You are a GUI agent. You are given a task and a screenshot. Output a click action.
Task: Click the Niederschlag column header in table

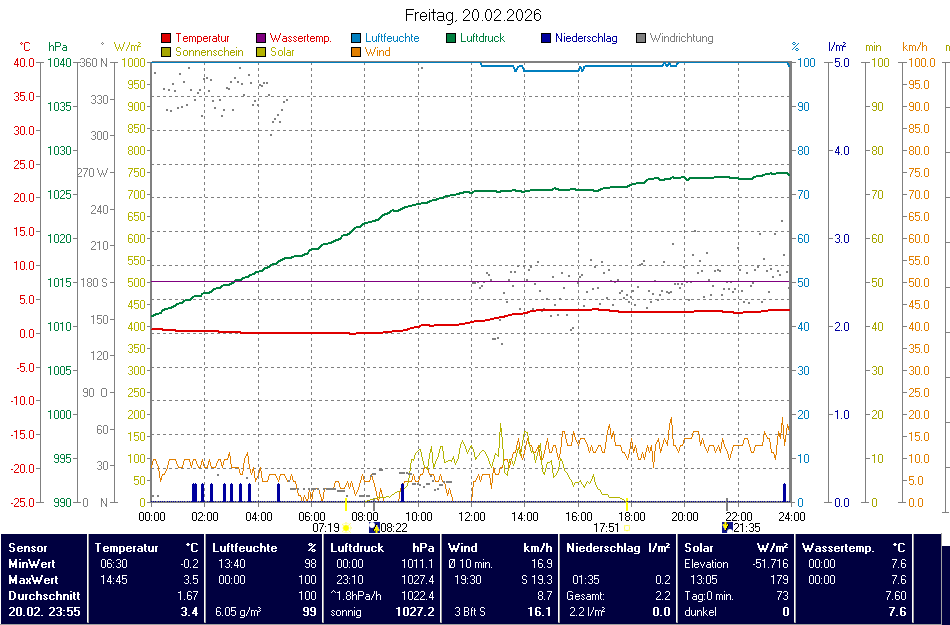(x=603, y=548)
